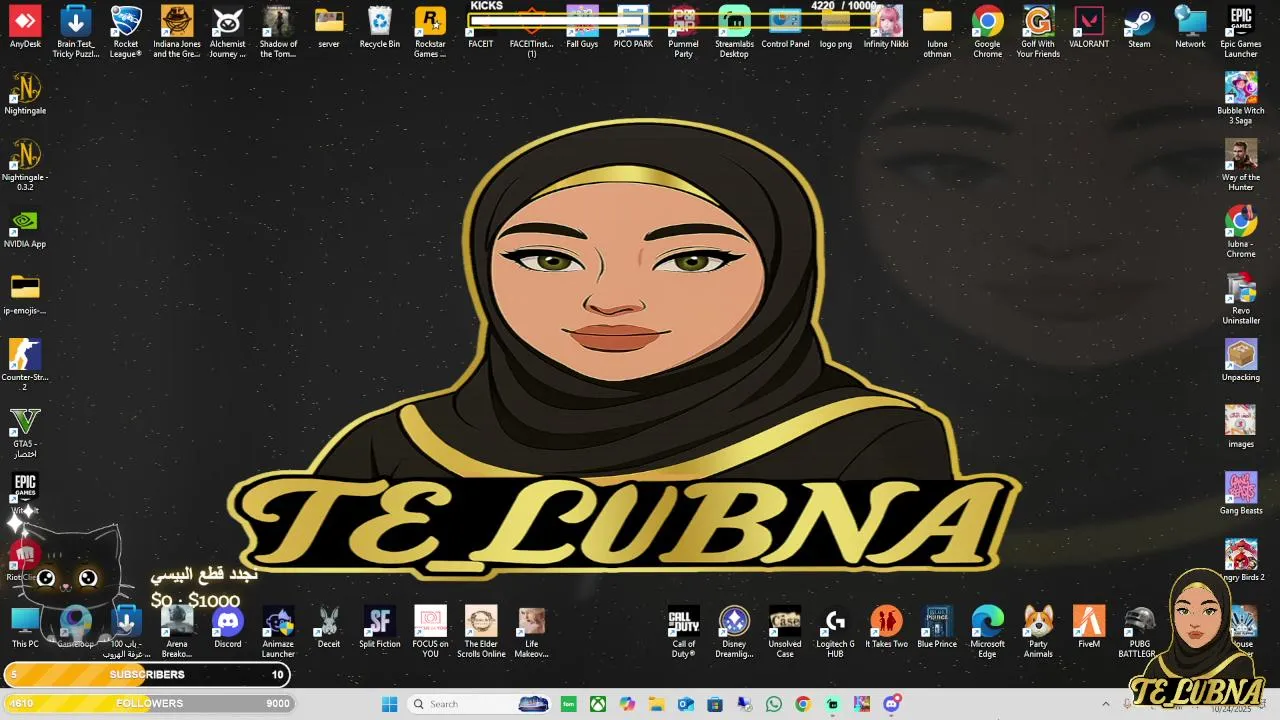Open the FiveM desktop shortcut
This screenshot has height=720, width=1280.
coord(1089,628)
